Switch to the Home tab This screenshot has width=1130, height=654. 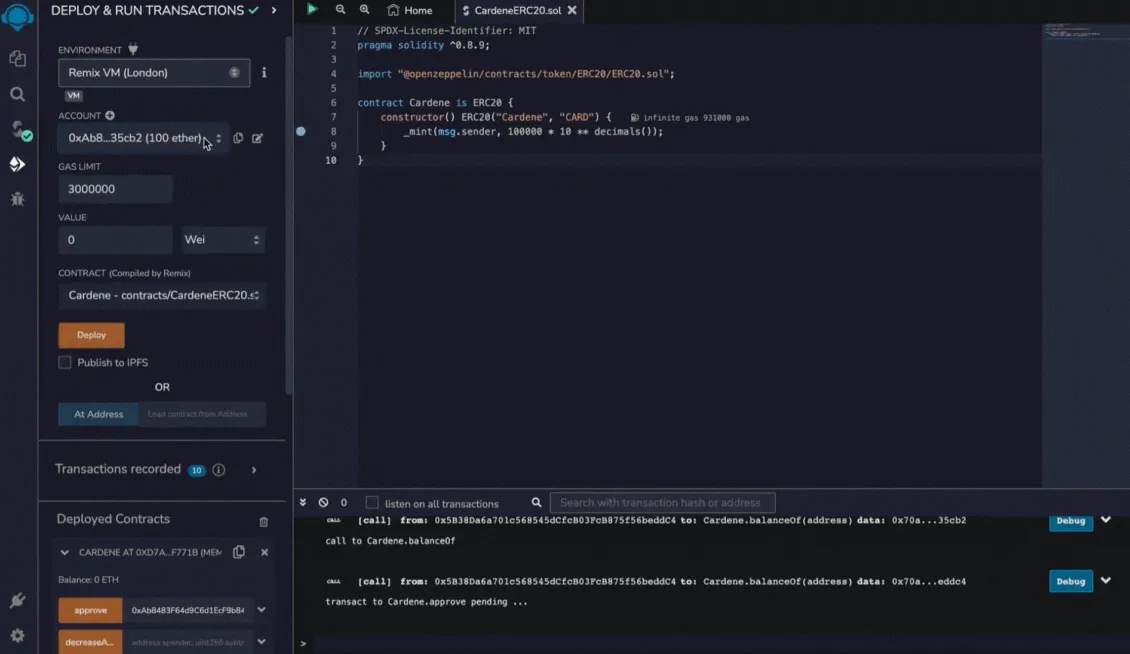[410, 10]
